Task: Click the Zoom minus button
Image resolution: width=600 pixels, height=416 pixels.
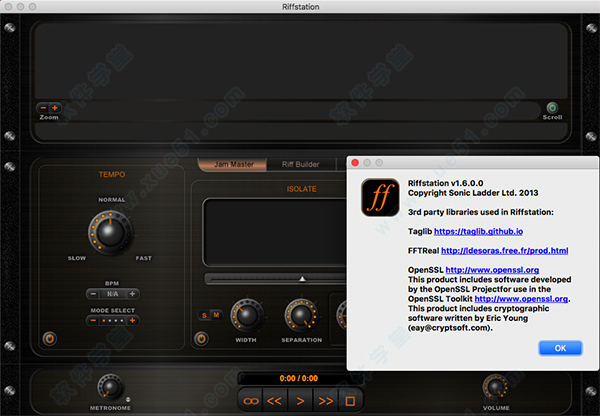Action: (43, 108)
